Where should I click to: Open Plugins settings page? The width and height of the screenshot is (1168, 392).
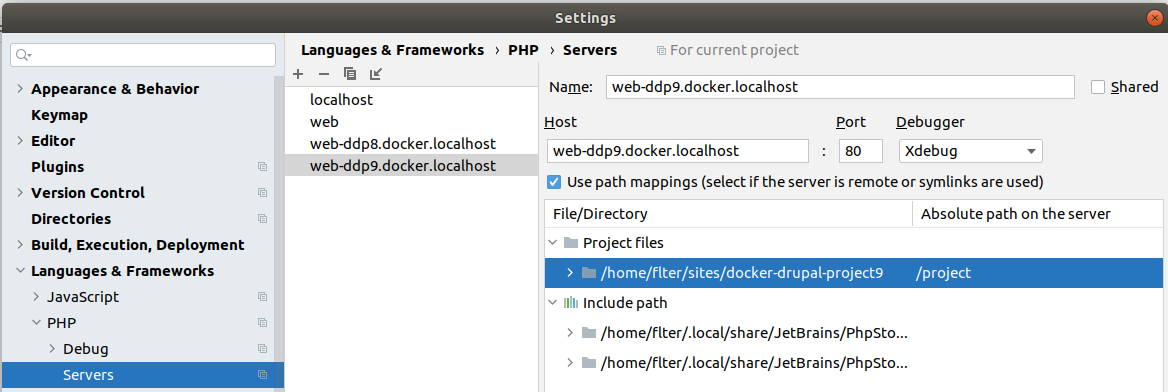coord(57,167)
